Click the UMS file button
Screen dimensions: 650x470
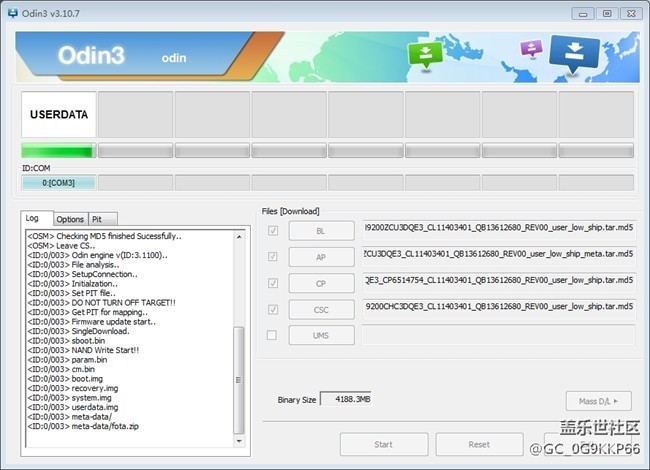coord(321,335)
